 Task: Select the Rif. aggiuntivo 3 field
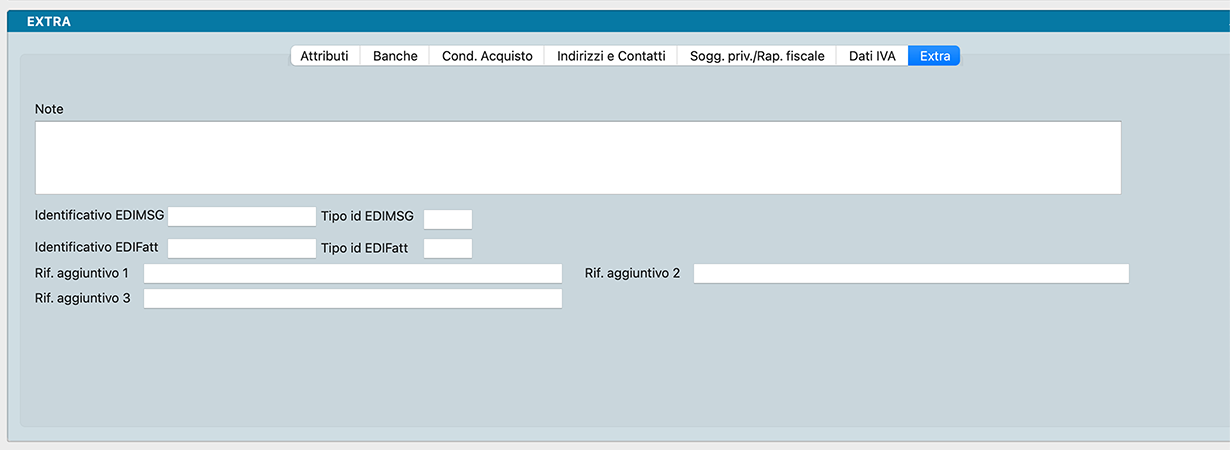pos(352,298)
